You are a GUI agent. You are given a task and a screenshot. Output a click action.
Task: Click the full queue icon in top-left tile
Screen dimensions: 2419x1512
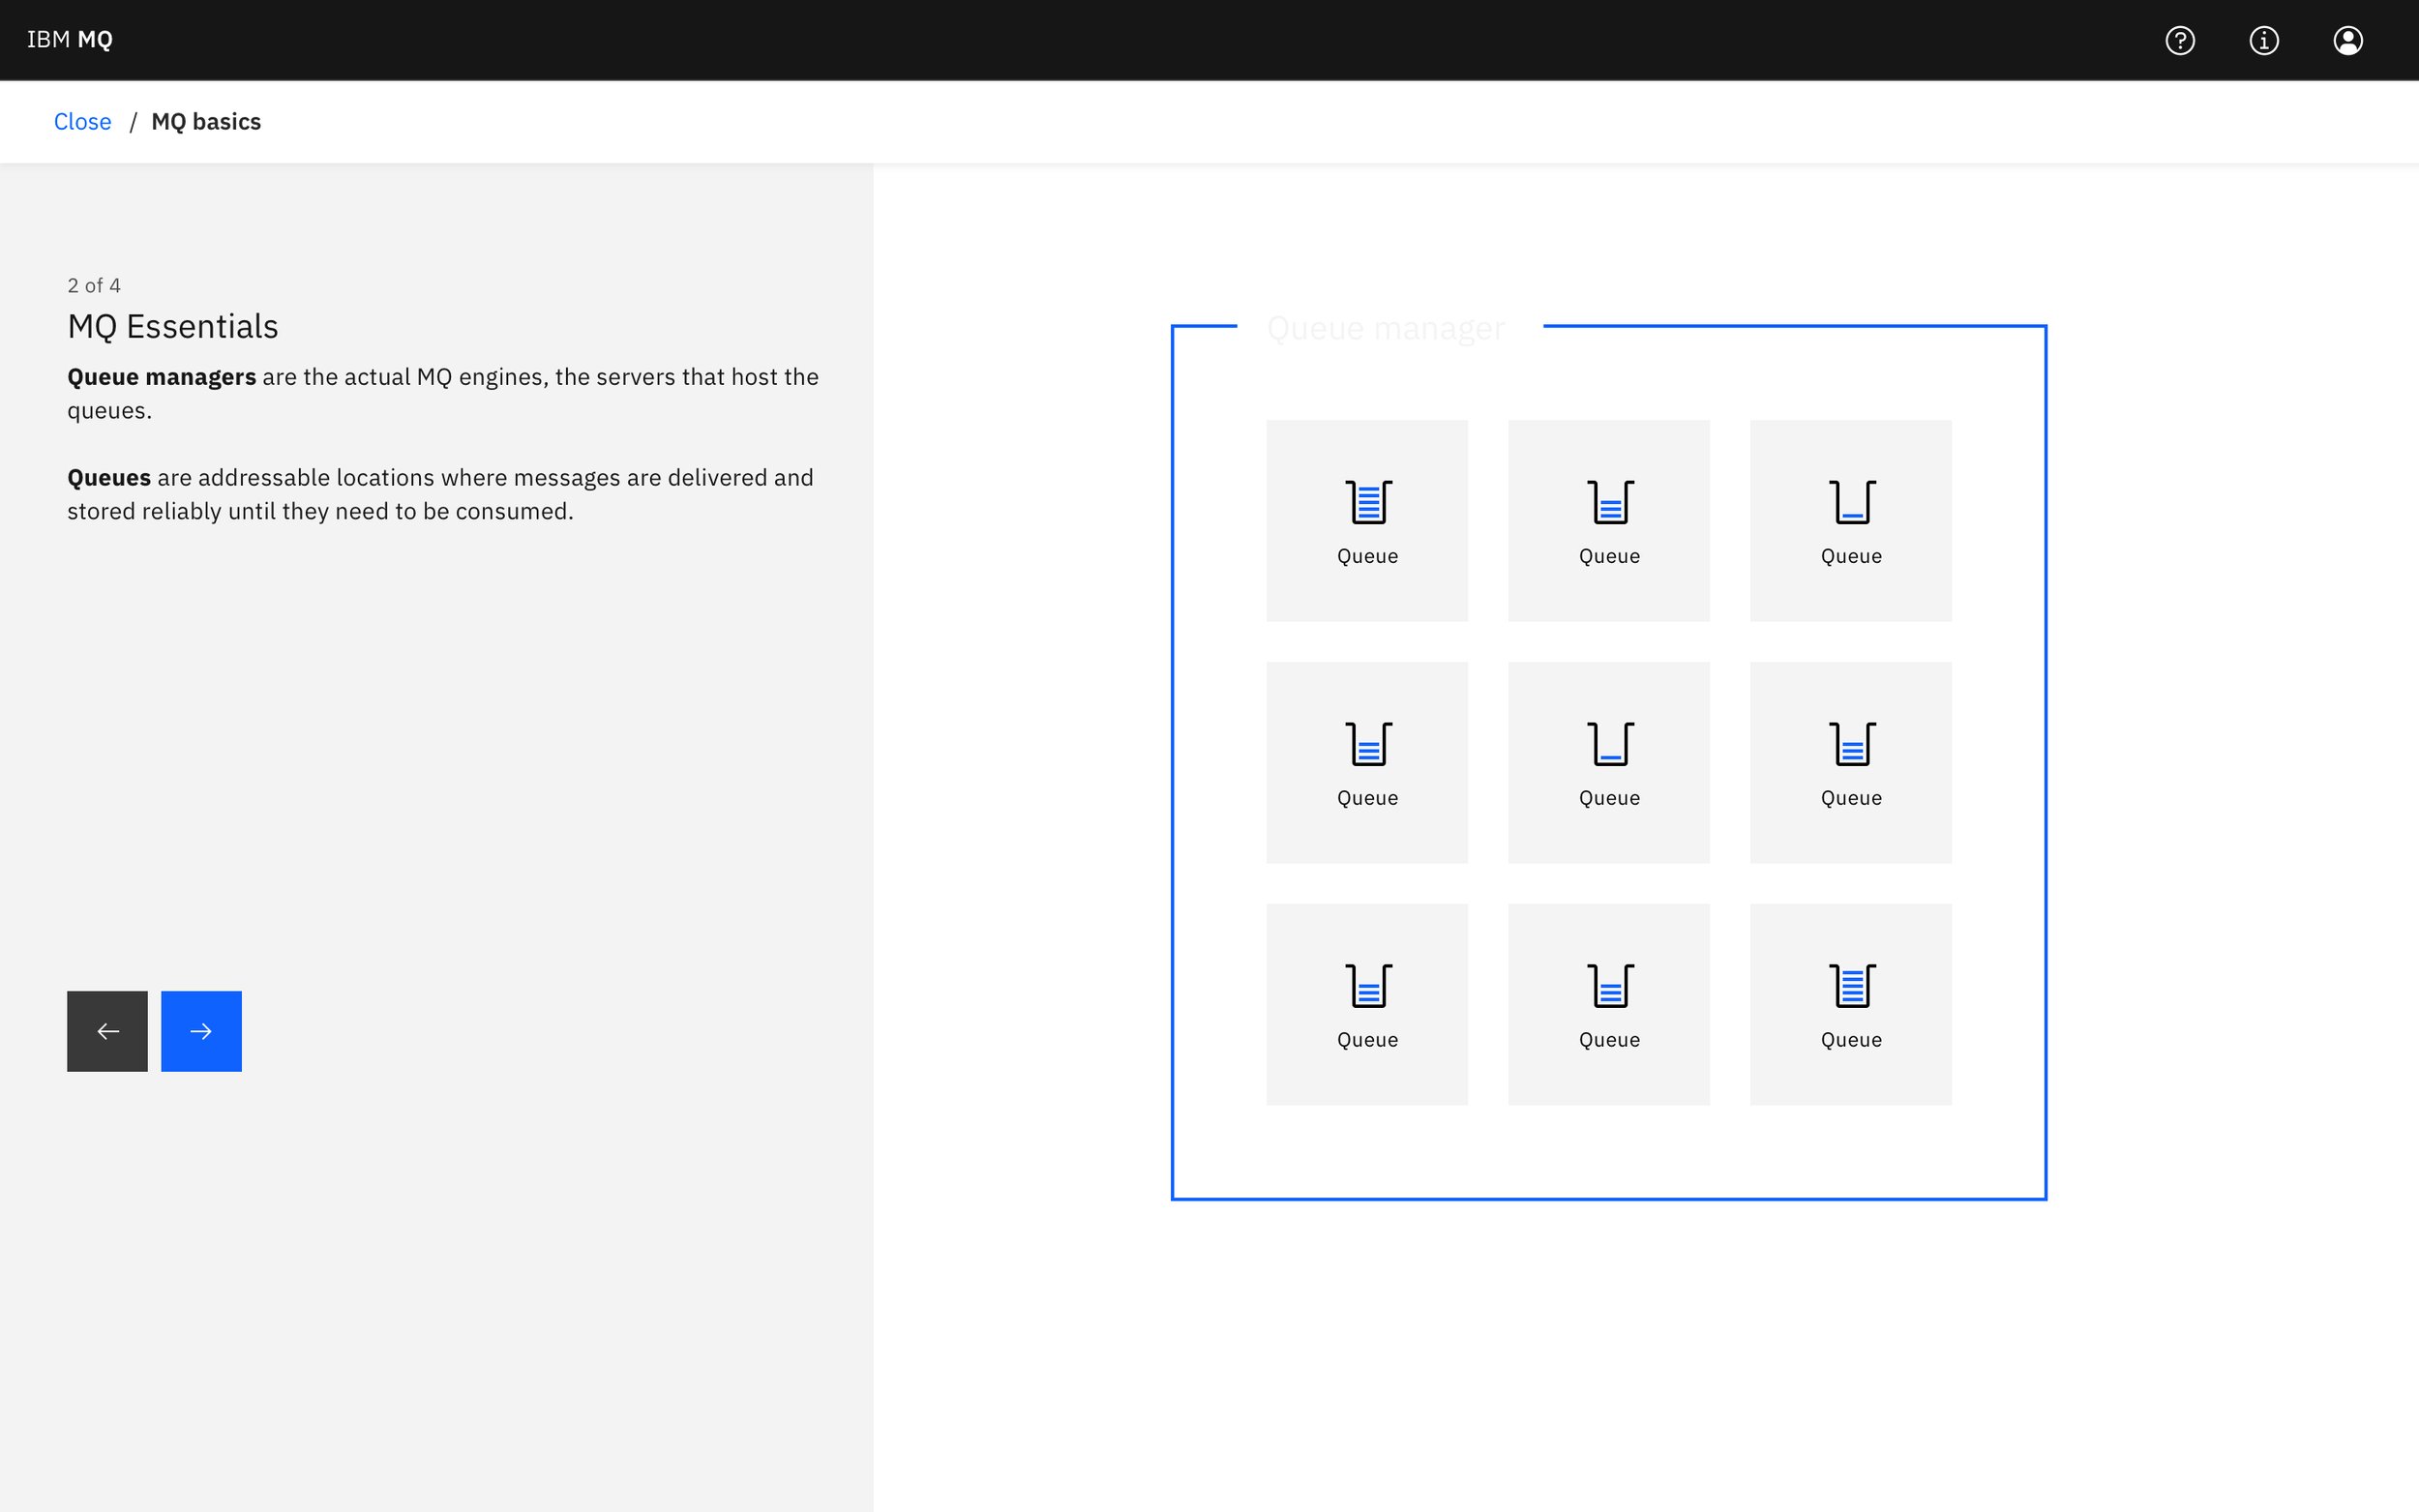coord(1368,502)
